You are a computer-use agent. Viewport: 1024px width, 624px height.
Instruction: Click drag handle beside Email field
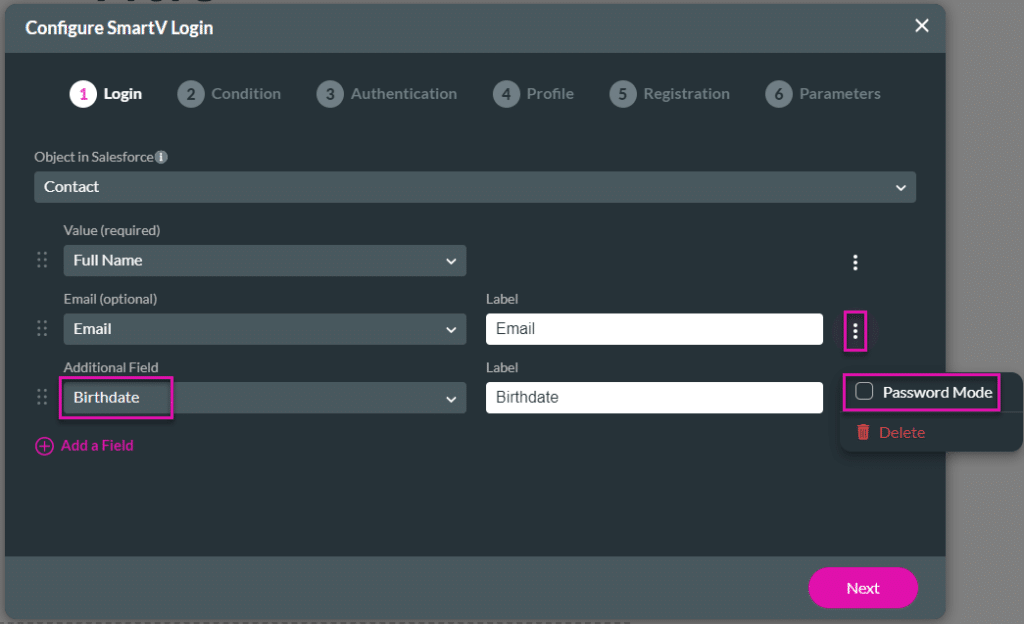(x=42, y=329)
